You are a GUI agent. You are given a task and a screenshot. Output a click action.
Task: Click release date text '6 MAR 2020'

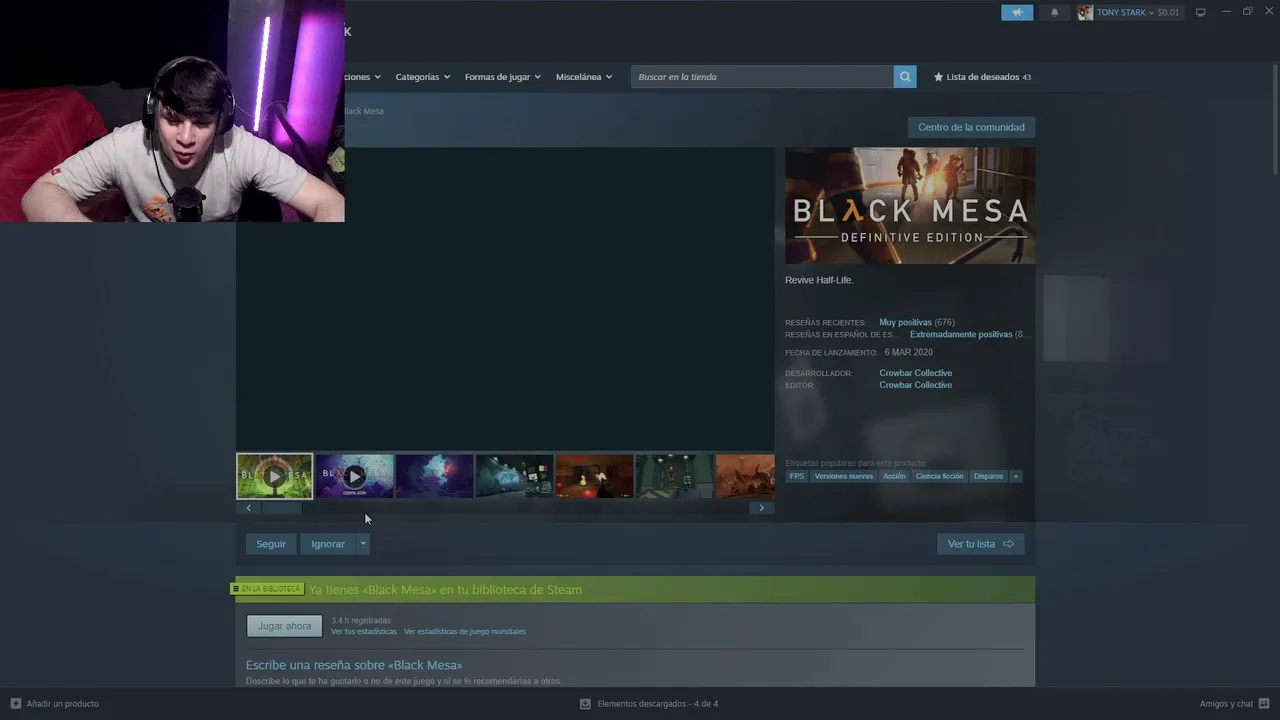[909, 352]
